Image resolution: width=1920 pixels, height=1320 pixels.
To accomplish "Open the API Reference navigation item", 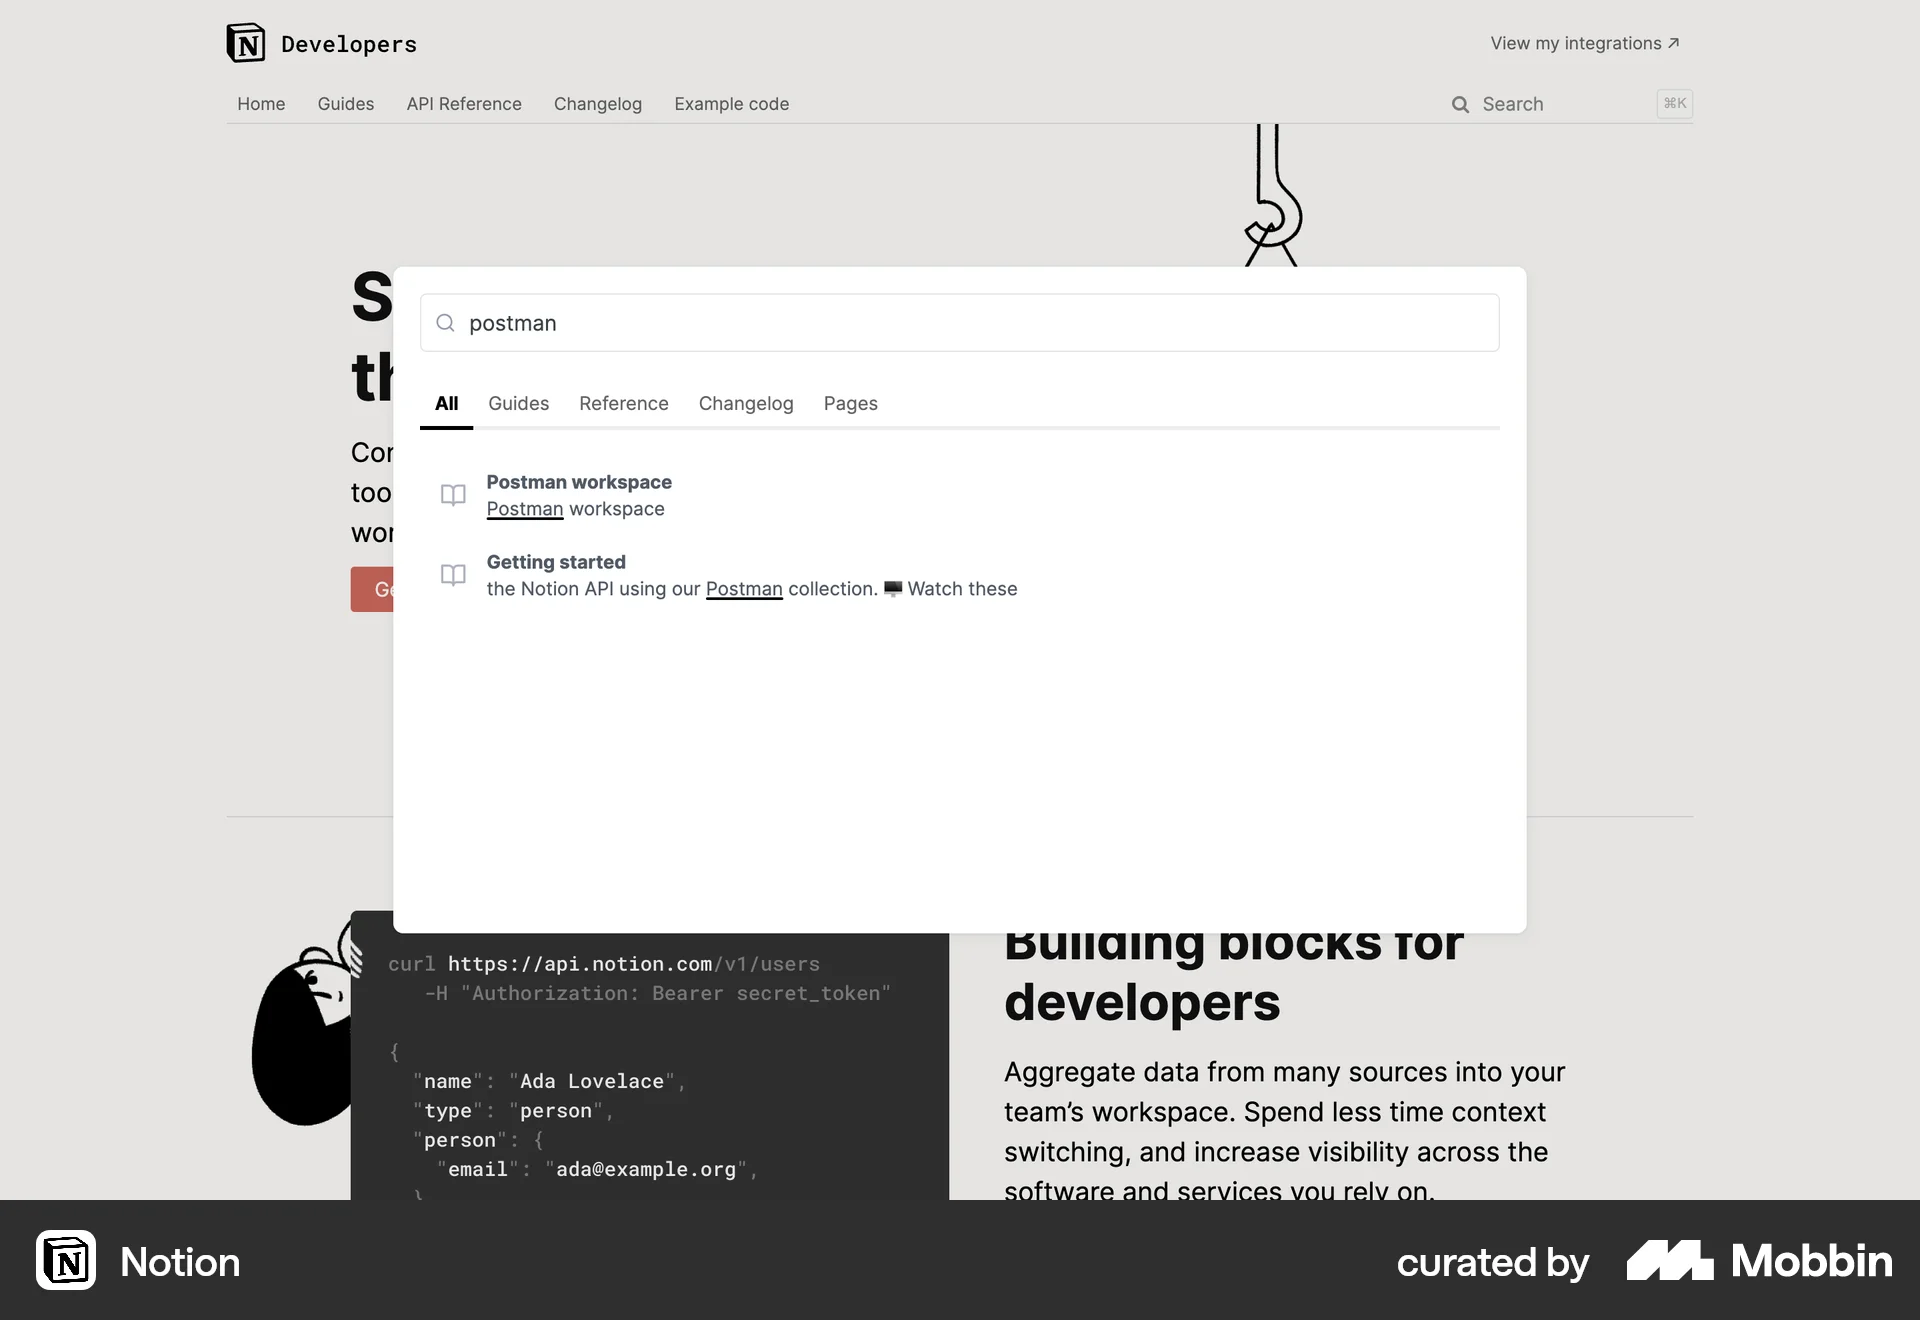I will 464,104.
